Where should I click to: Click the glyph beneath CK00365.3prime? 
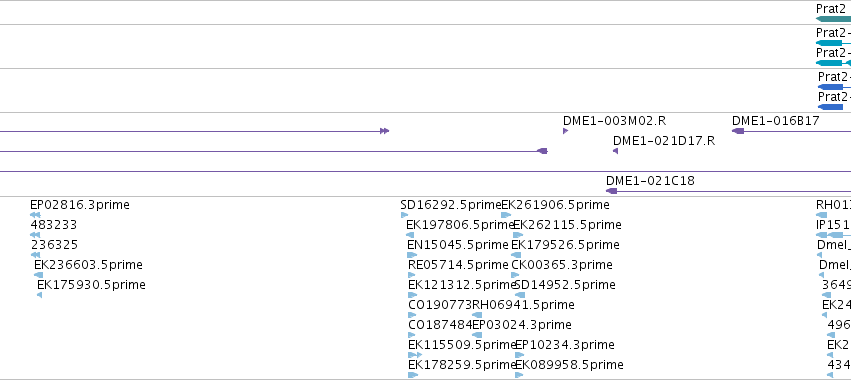coord(515,275)
